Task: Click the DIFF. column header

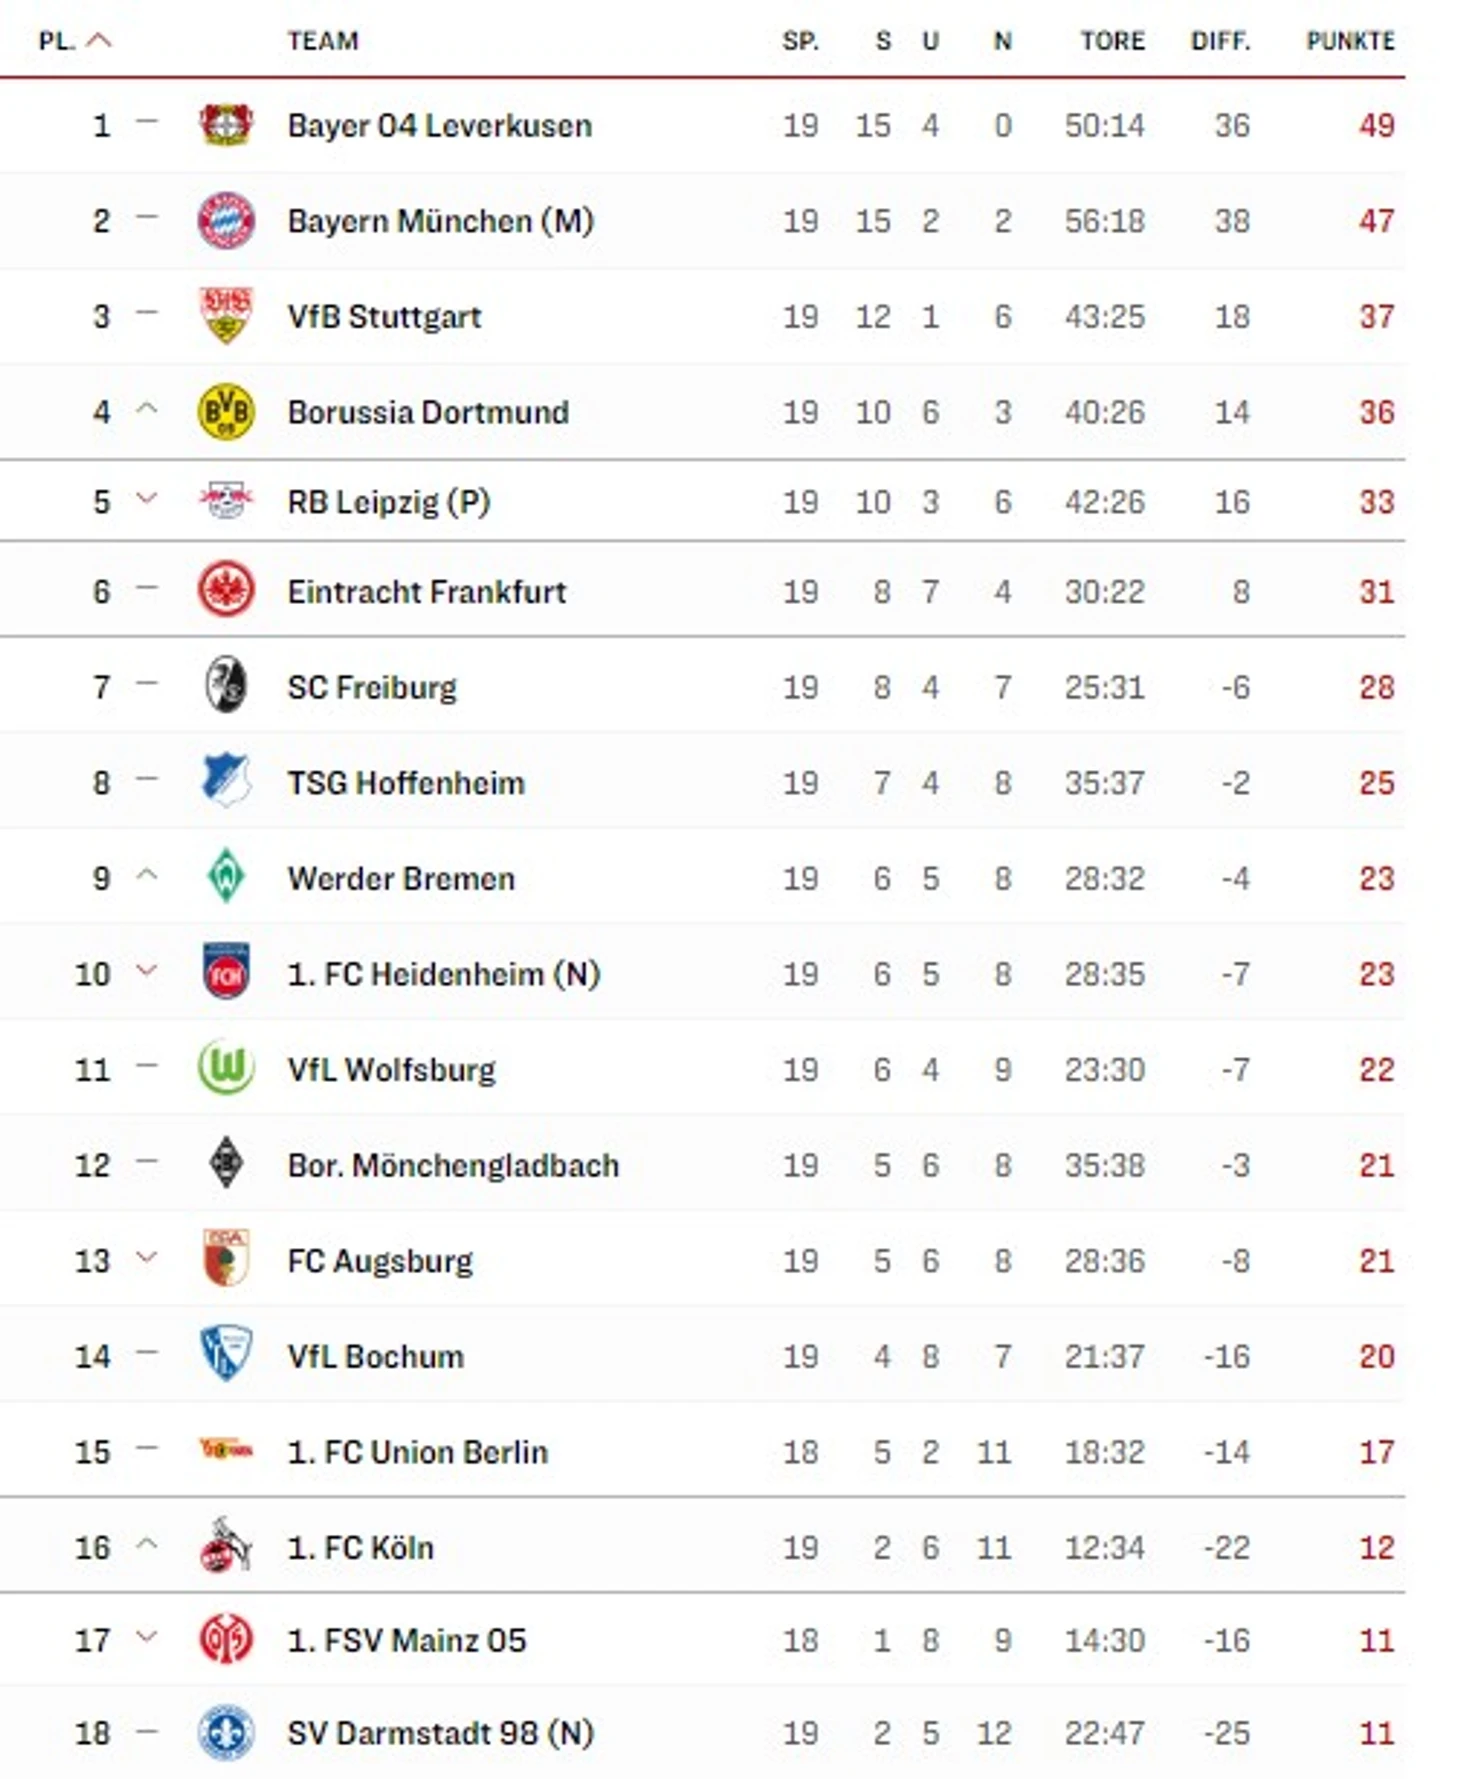Action: (1220, 41)
